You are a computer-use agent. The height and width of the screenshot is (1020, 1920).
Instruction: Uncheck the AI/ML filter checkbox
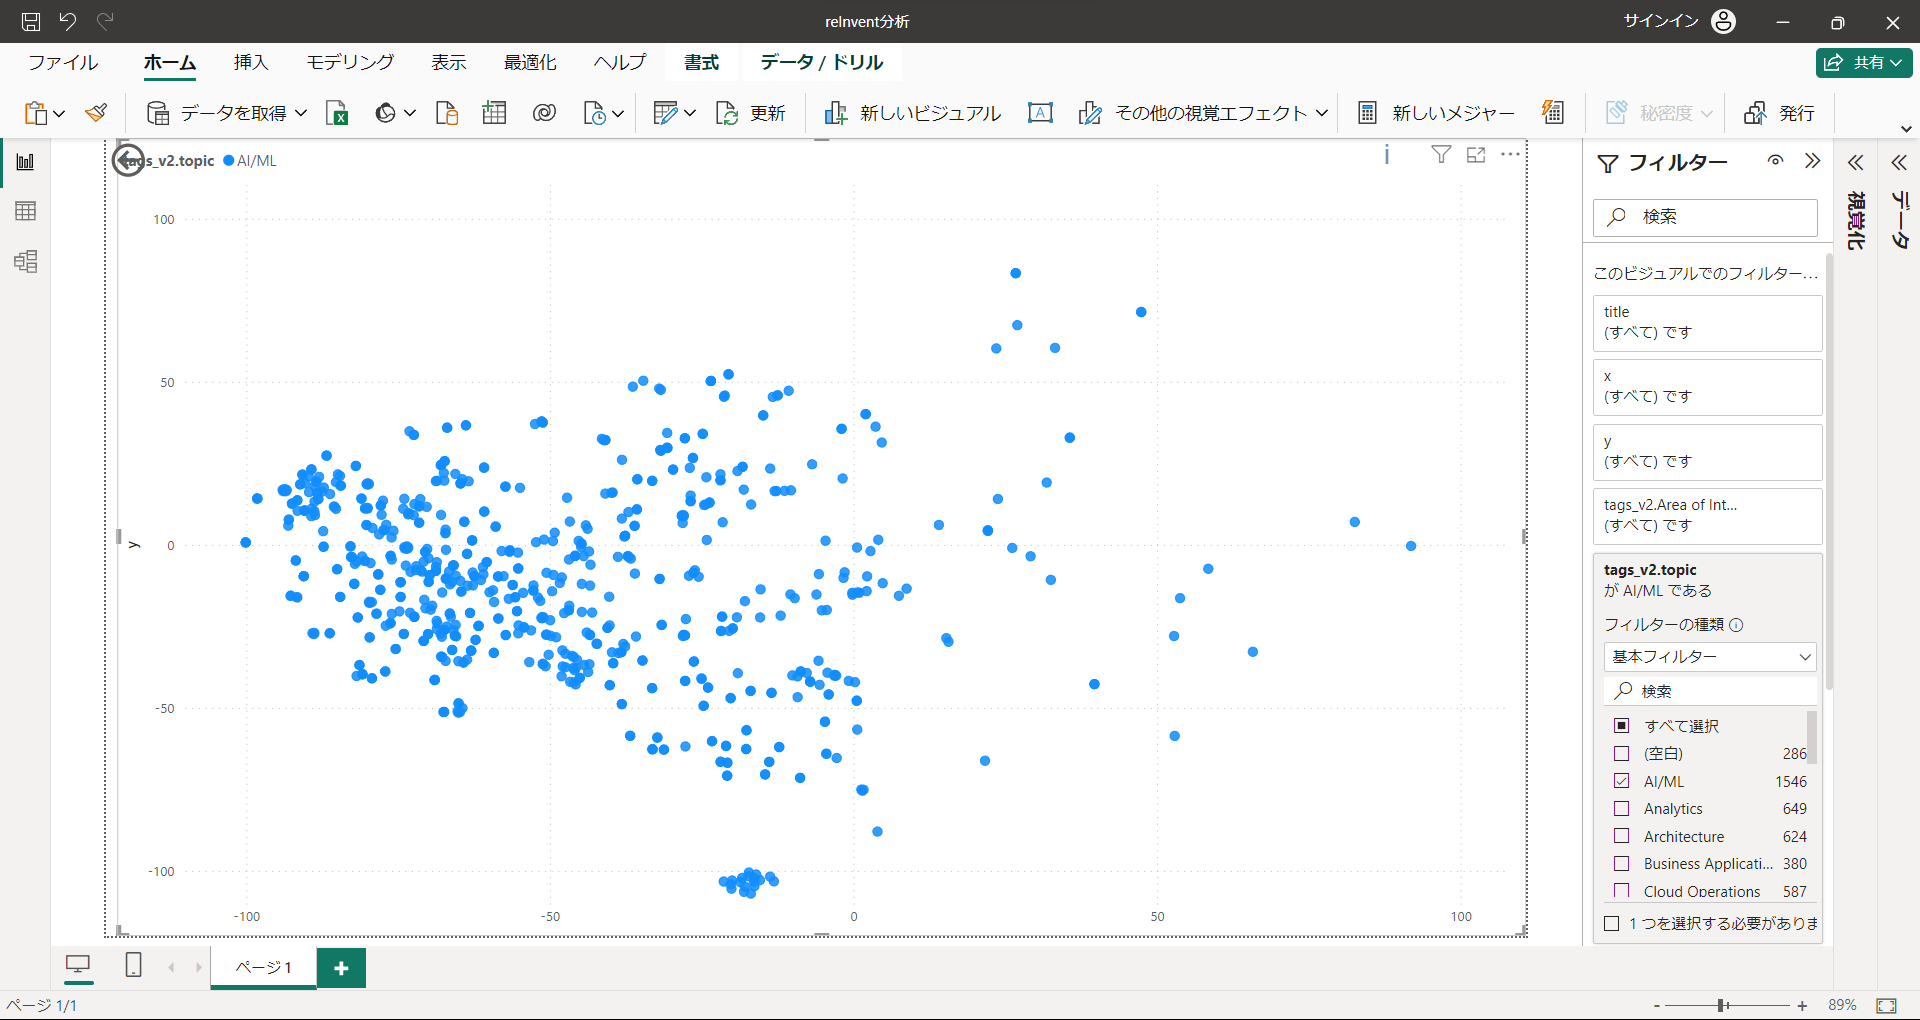coord(1622,781)
